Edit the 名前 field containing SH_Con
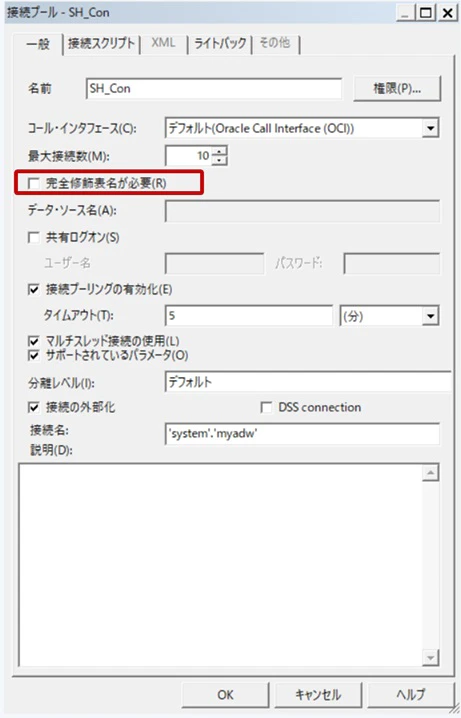The height and width of the screenshot is (718, 461). (214, 89)
